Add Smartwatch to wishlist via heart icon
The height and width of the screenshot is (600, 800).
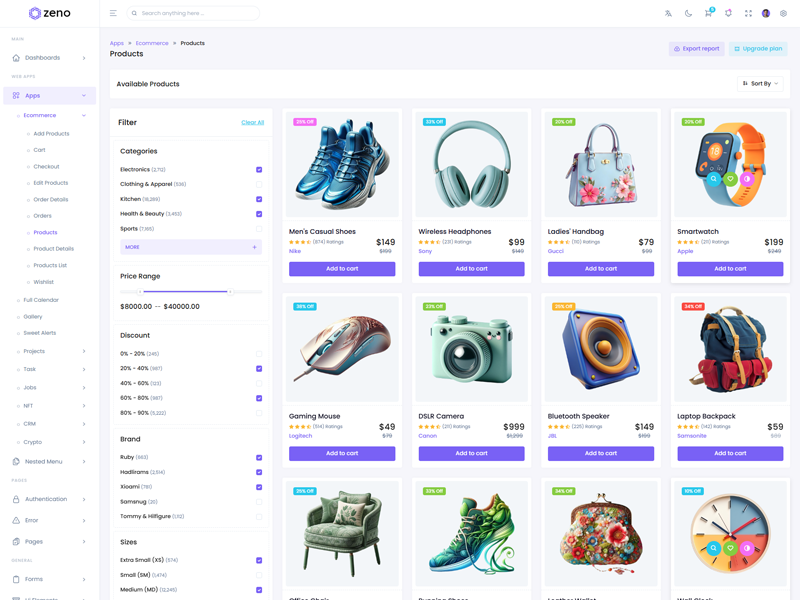pyautogui.click(x=730, y=180)
